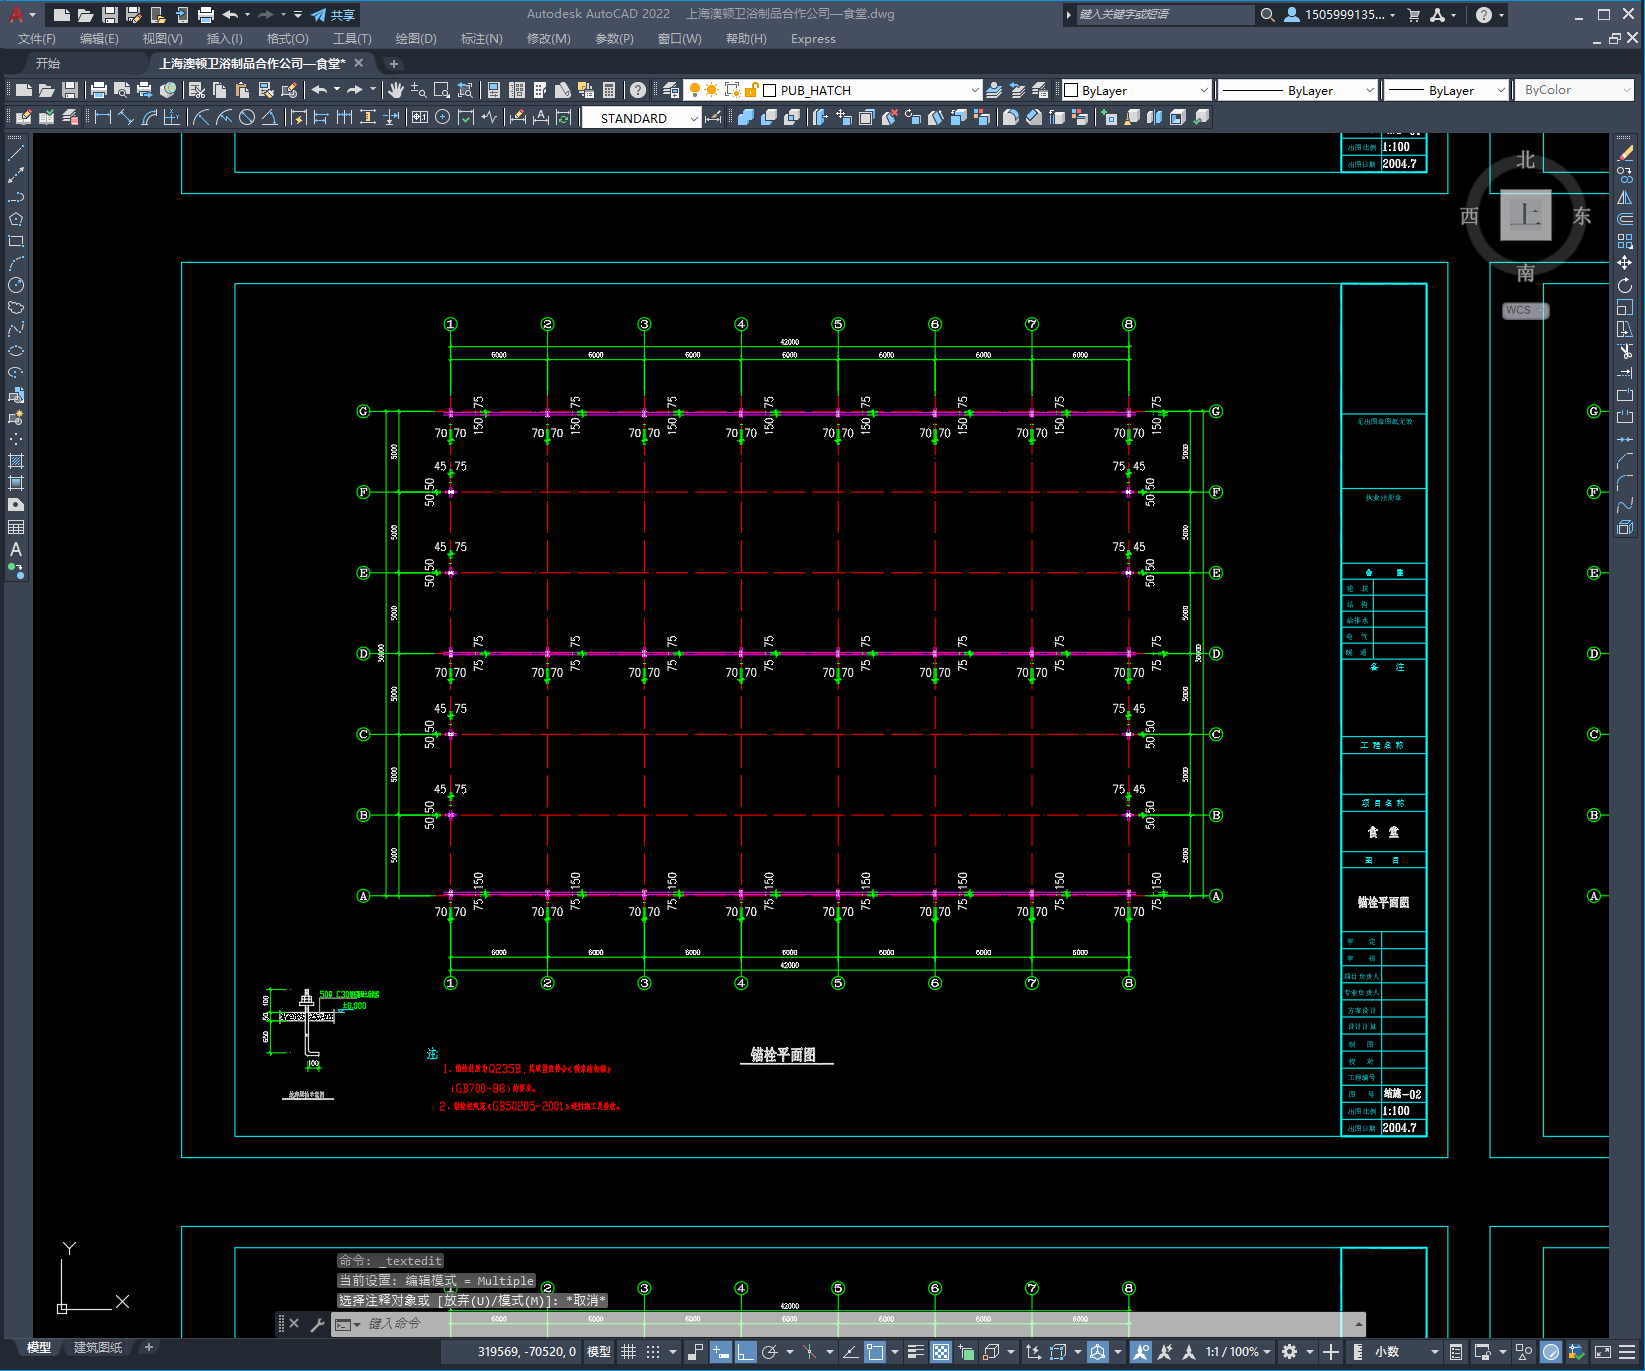This screenshot has width=1645, height=1371.
Task: Click the keyword search field in title bar
Action: click(1165, 15)
